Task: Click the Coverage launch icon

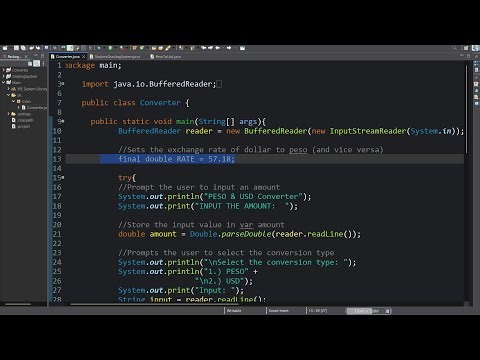Action: (122, 48)
